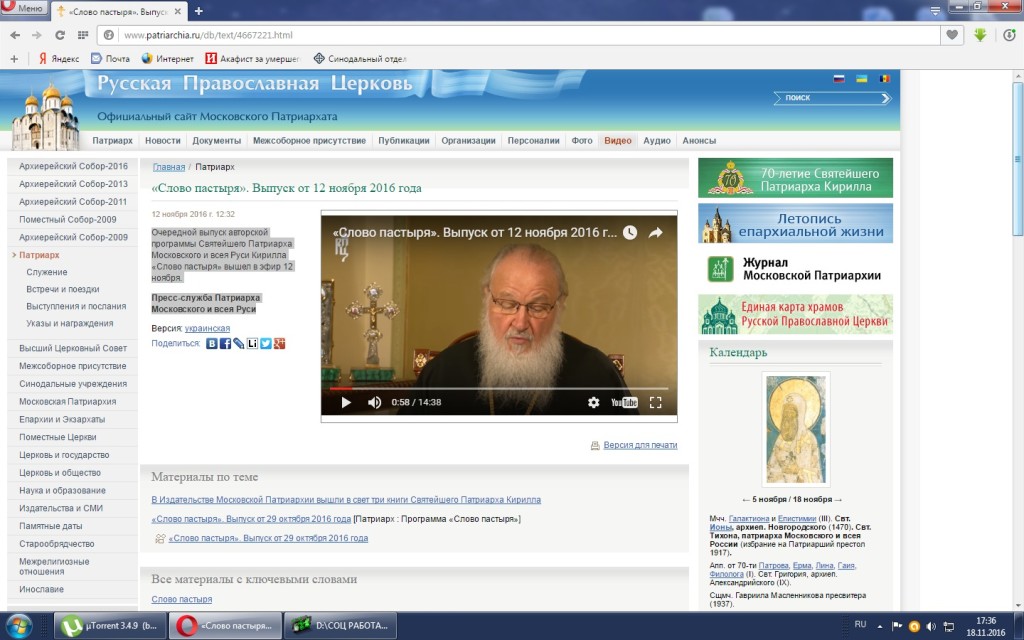Image resolution: width=1024 pixels, height=640 pixels.
Task: Go back using the browser arrow
Action: pos(15,35)
